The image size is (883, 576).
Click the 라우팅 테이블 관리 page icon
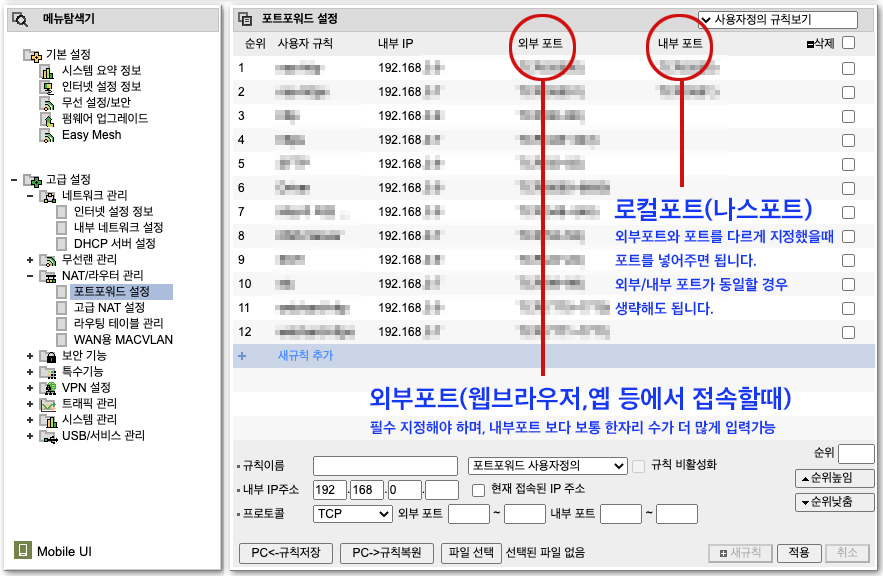[61, 324]
